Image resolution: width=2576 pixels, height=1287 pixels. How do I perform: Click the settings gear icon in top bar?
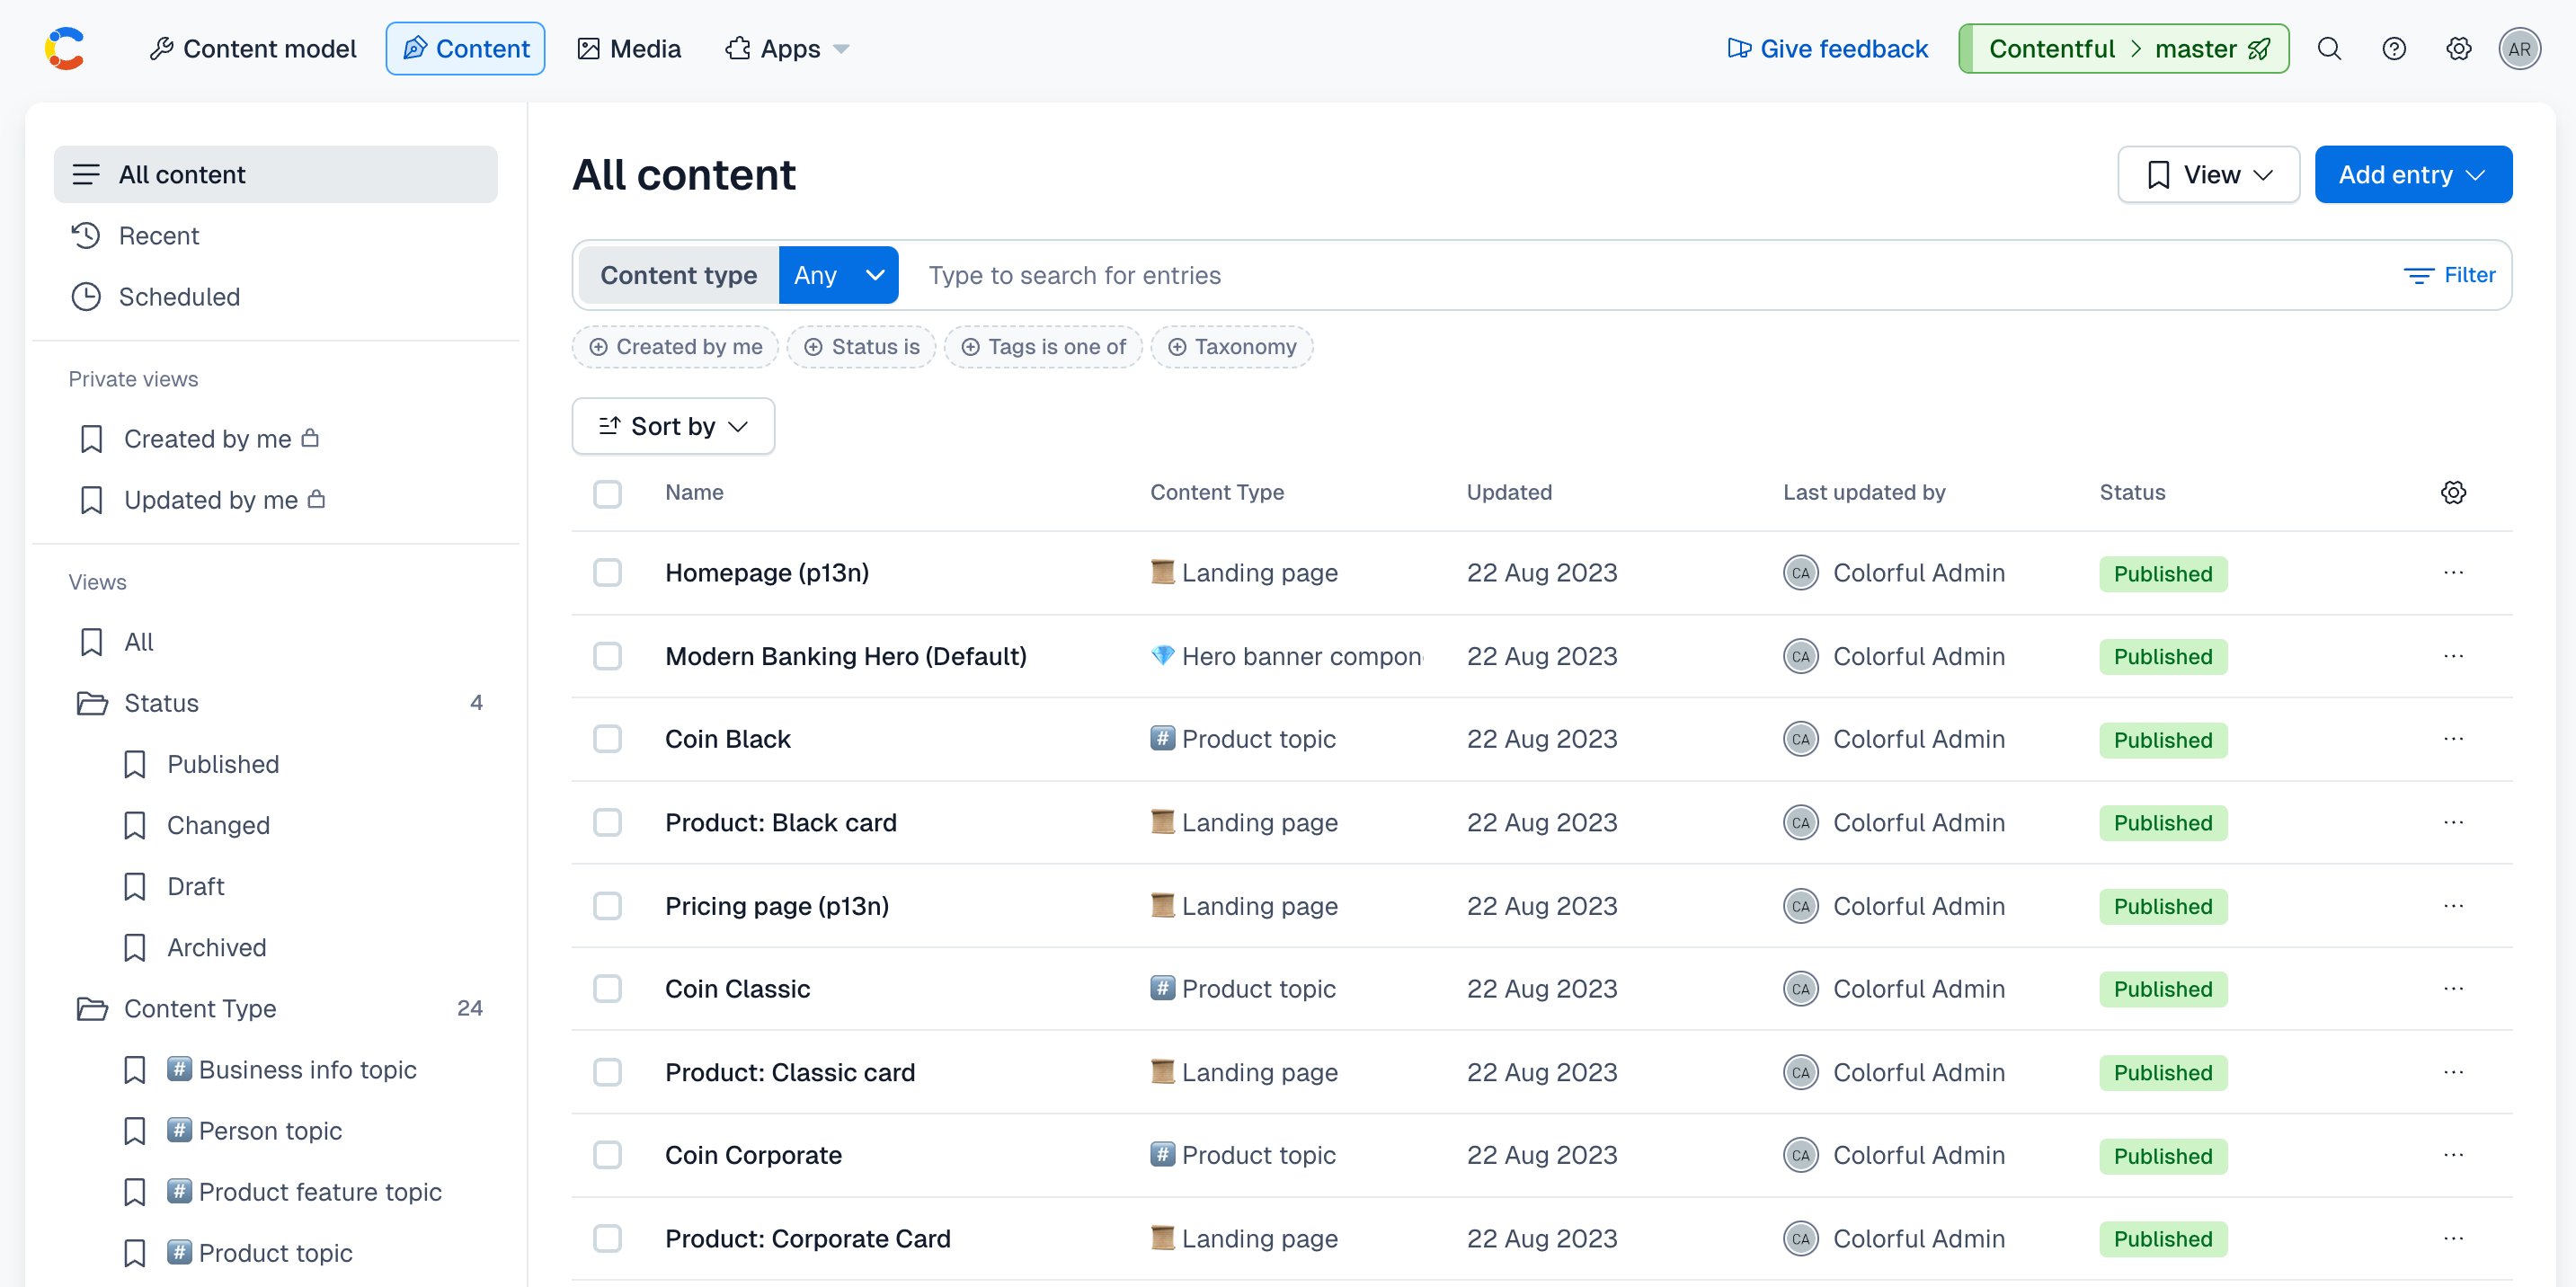pos(2459,48)
